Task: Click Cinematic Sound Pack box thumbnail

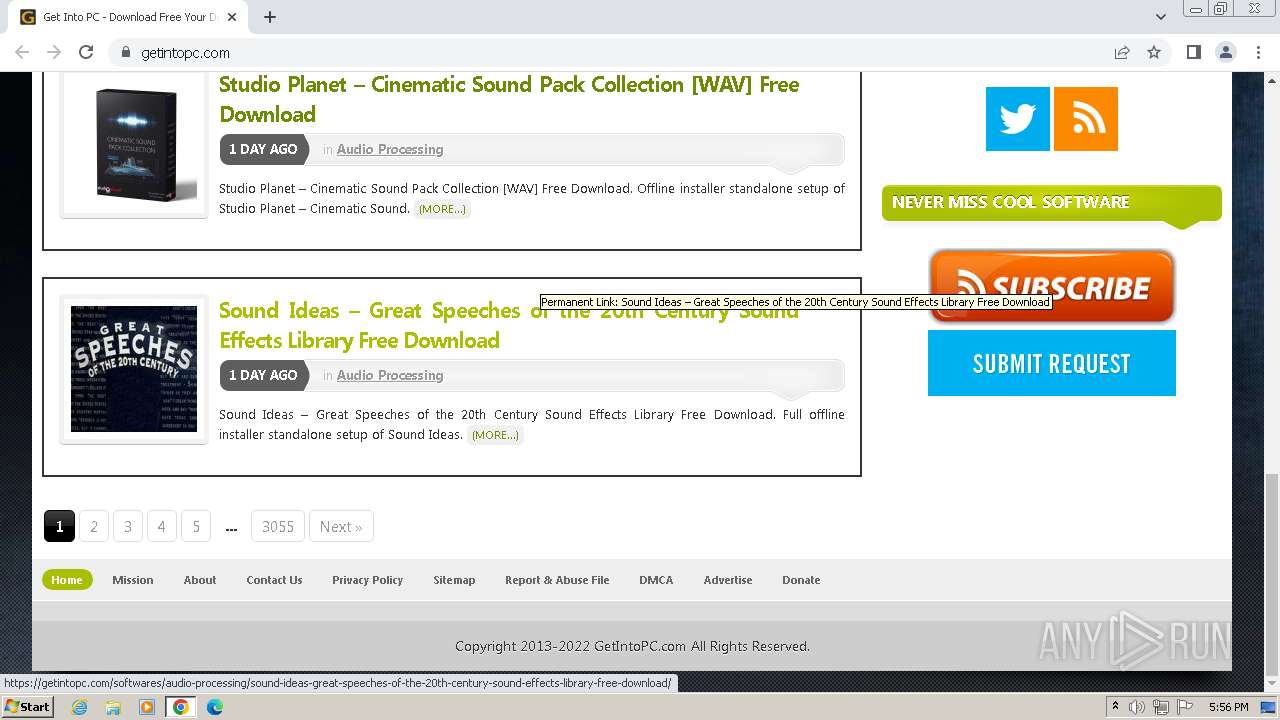Action: click(134, 144)
